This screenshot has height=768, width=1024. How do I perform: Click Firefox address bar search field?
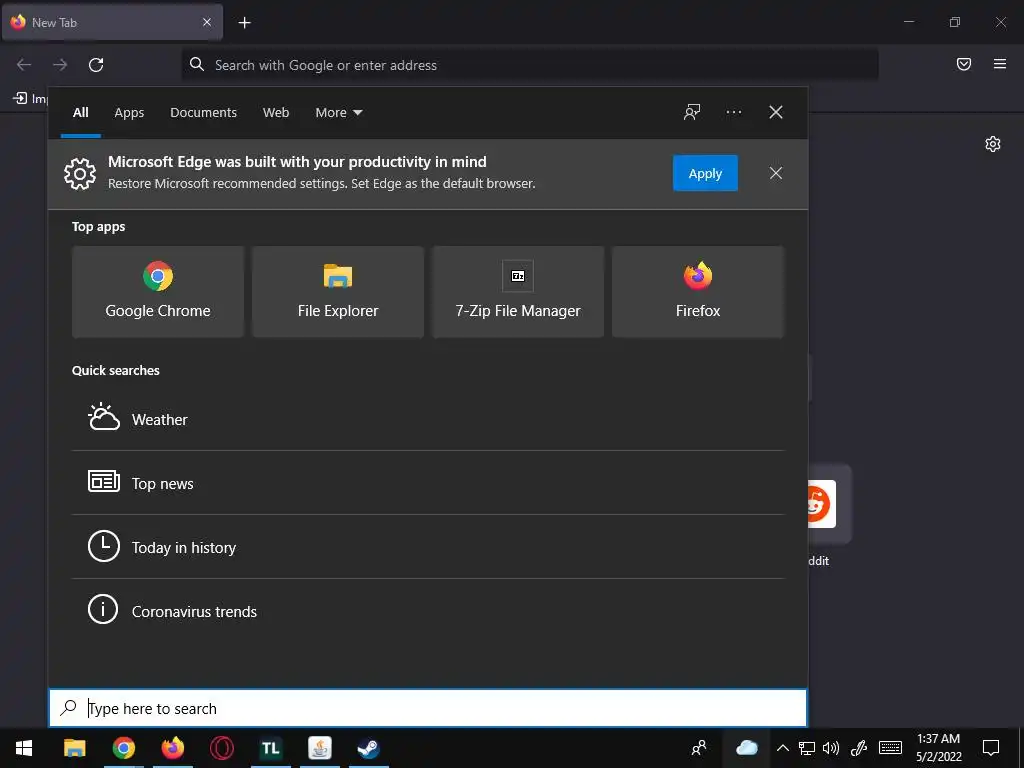(530, 65)
